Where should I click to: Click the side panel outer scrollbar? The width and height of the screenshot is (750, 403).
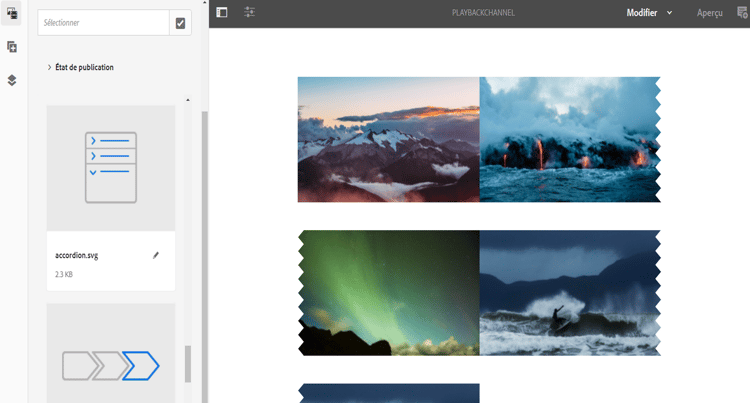[x=205, y=257]
